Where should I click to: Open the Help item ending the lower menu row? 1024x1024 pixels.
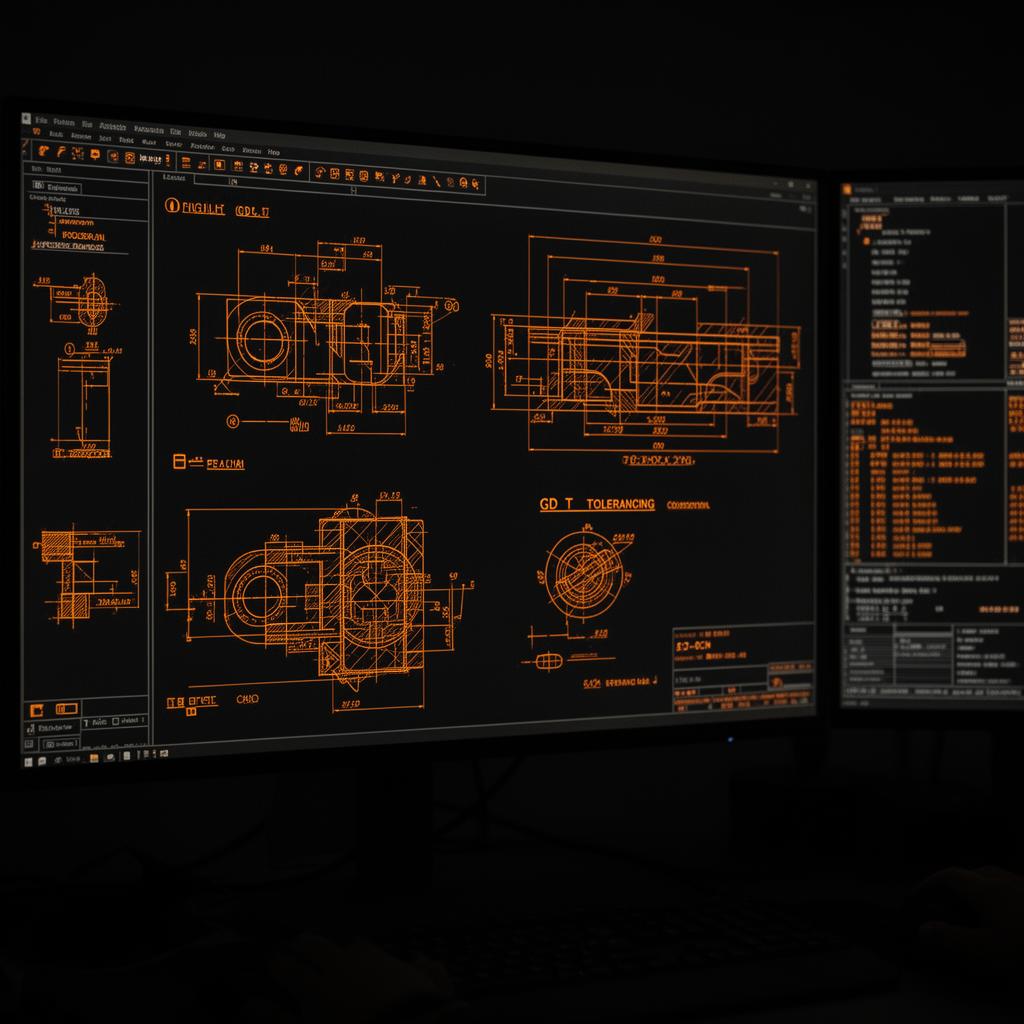274,152
